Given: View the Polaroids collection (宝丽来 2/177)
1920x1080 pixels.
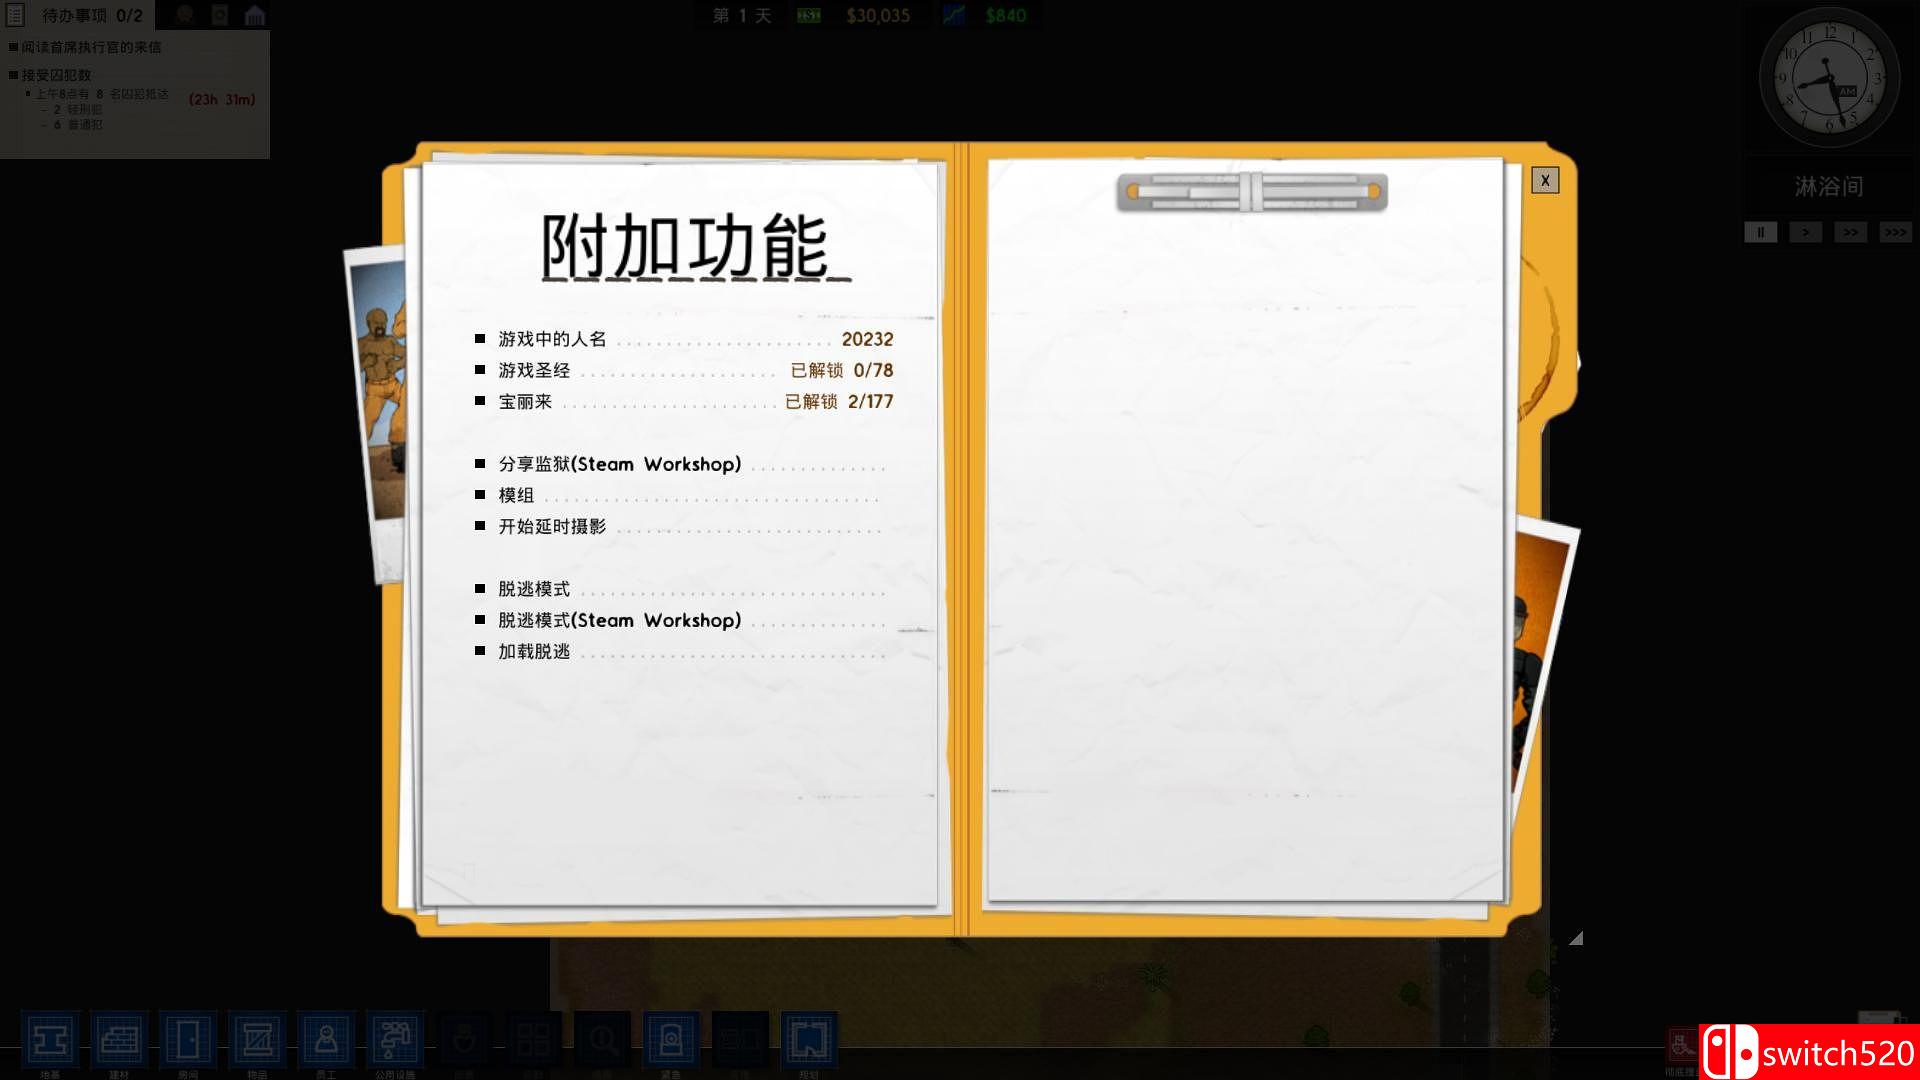Looking at the screenshot, I should coord(525,401).
